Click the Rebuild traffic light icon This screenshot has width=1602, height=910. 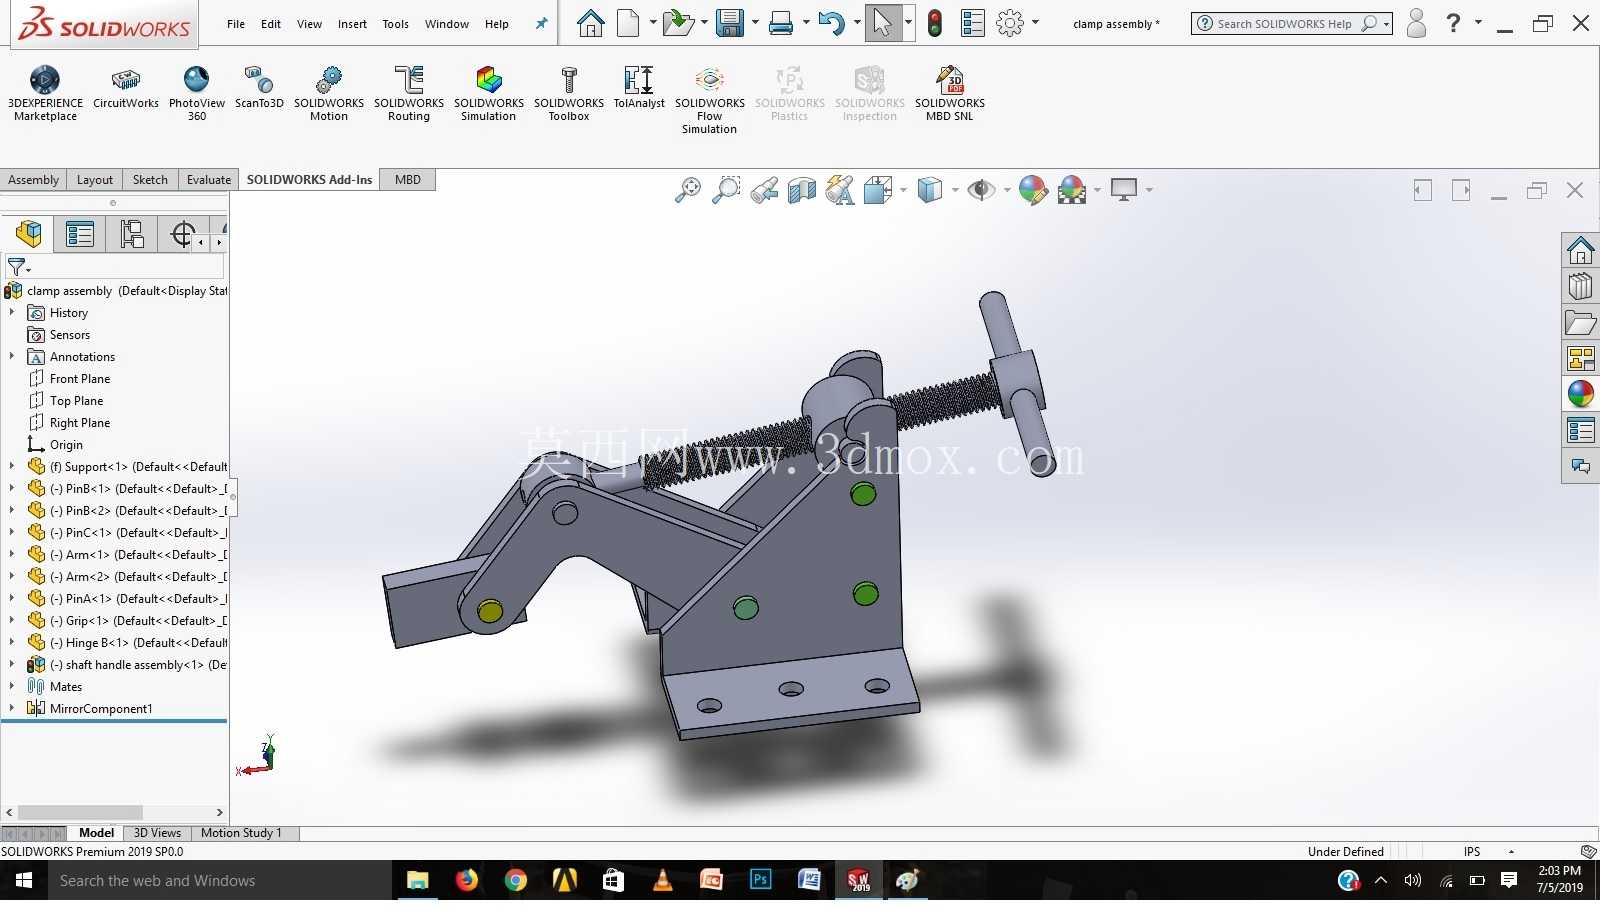pos(935,23)
